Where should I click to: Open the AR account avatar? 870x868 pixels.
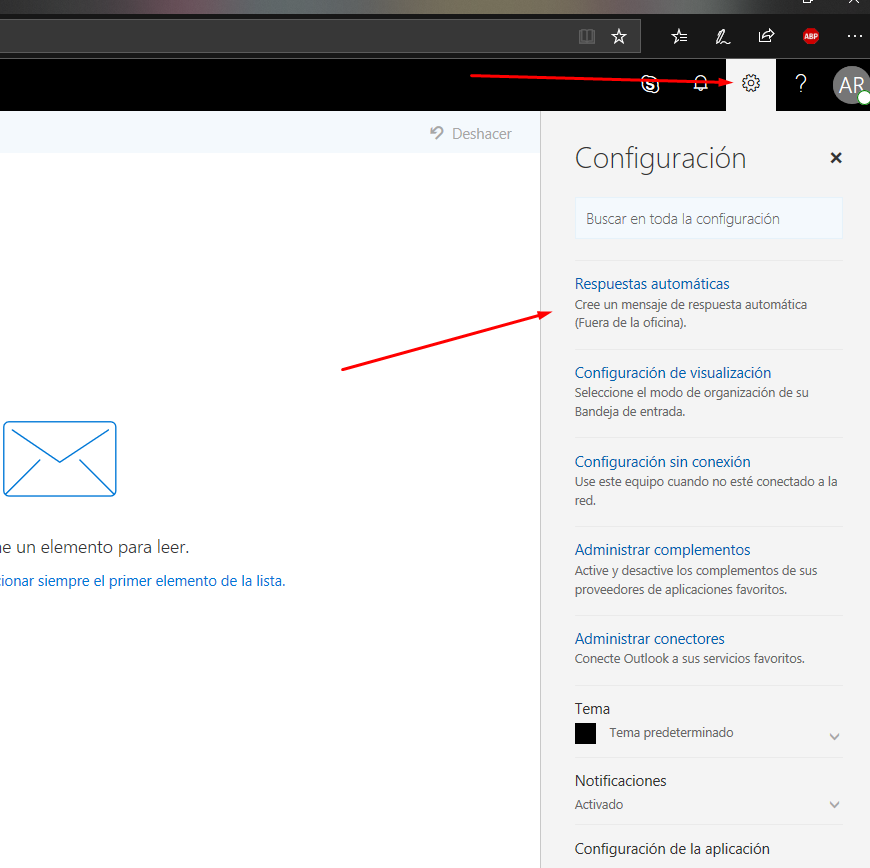(850, 85)
